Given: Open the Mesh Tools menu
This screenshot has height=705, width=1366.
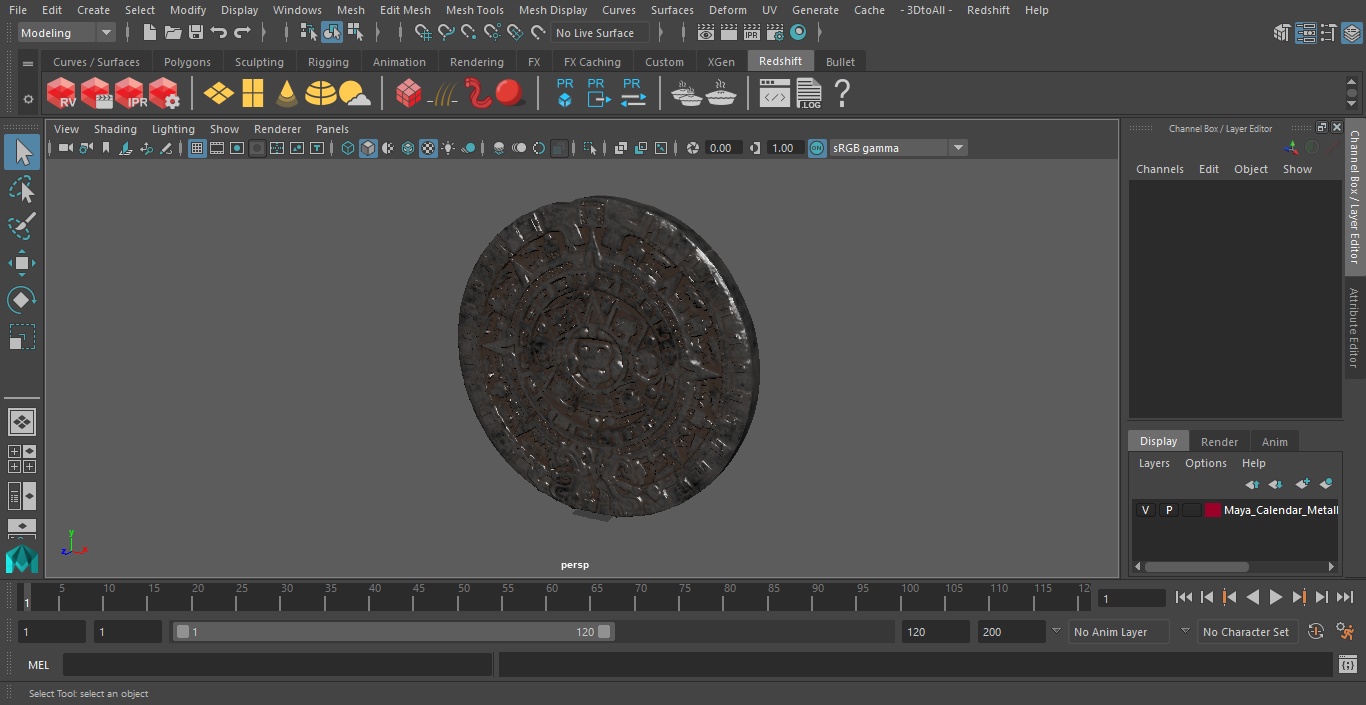Looking at the screenshot, I should tap(474, 10).
